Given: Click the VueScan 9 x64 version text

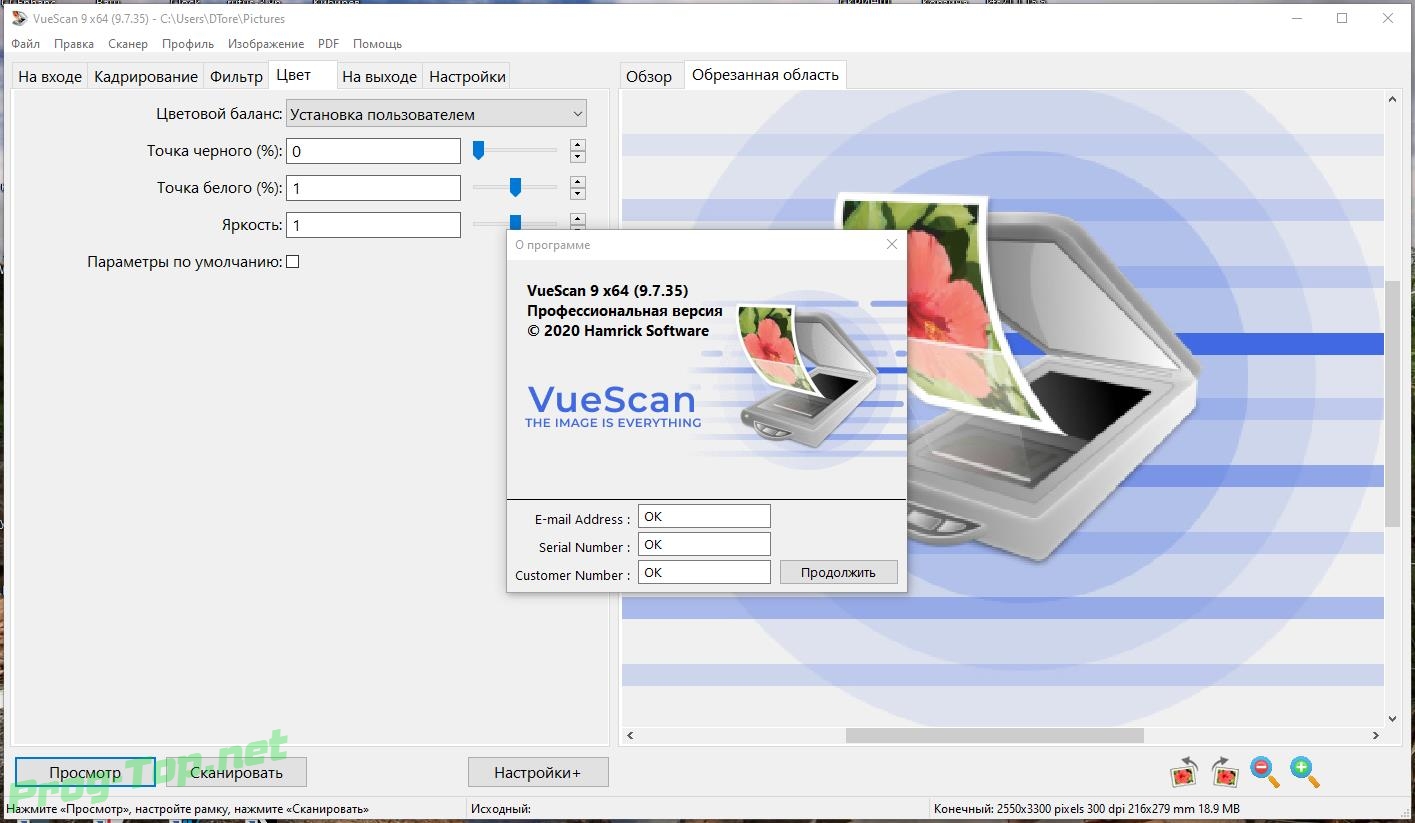Looking at the screenshot, I should tap(607, 291).
